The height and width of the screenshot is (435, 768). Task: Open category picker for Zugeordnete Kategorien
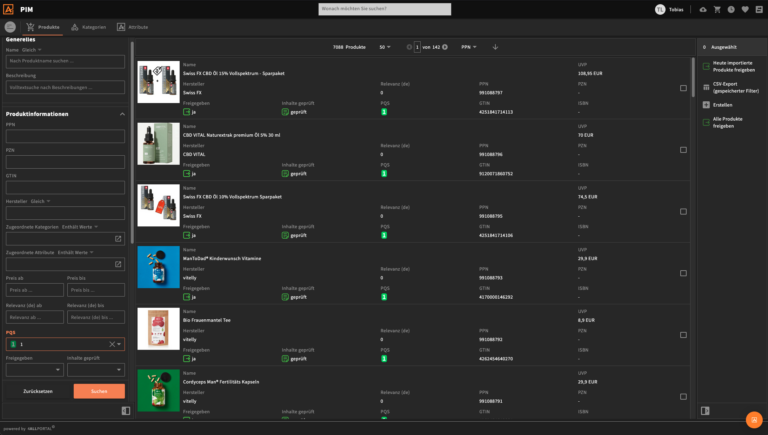(118, 239)
